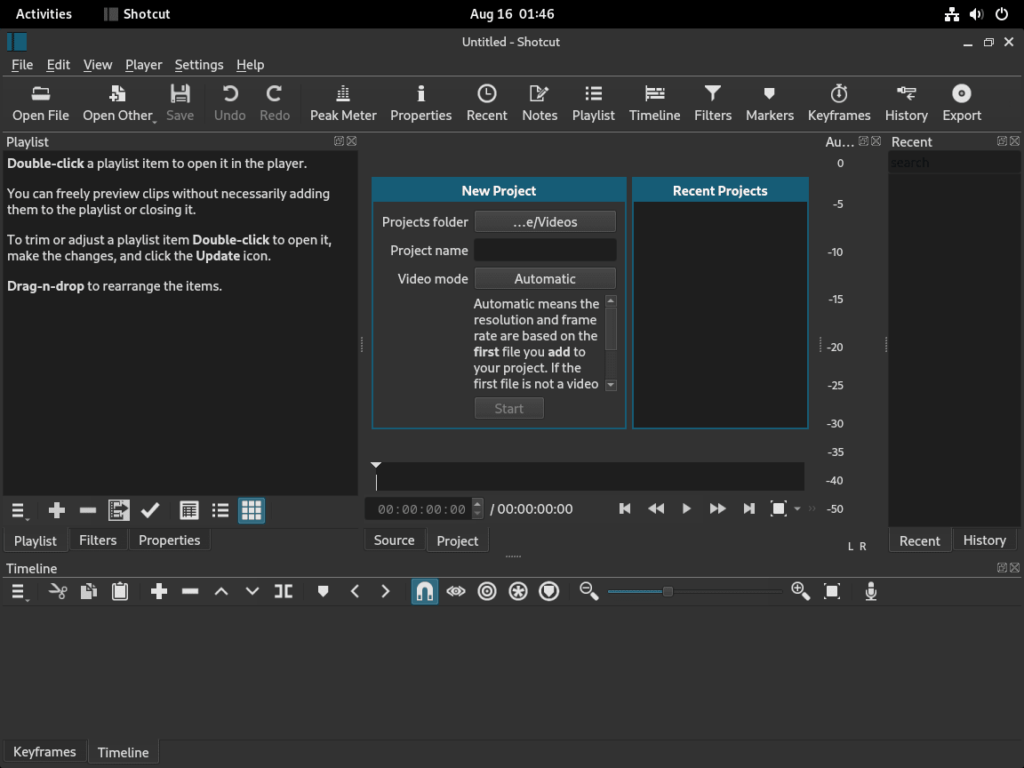Image resolution: width=1024 pixels, height=768 pixels.
Task: Ripple delete with the timeline minus icon
Action: [190, 592]
